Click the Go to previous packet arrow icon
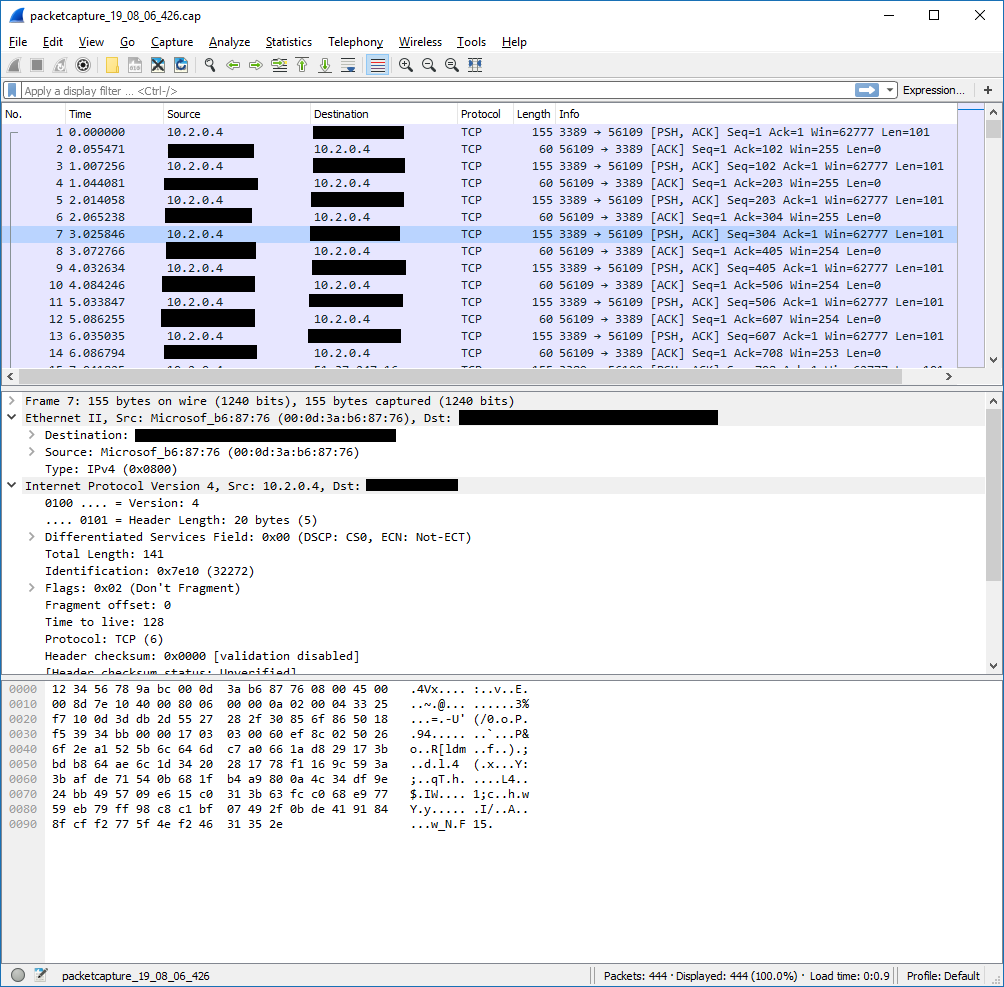 coord(234,65)
